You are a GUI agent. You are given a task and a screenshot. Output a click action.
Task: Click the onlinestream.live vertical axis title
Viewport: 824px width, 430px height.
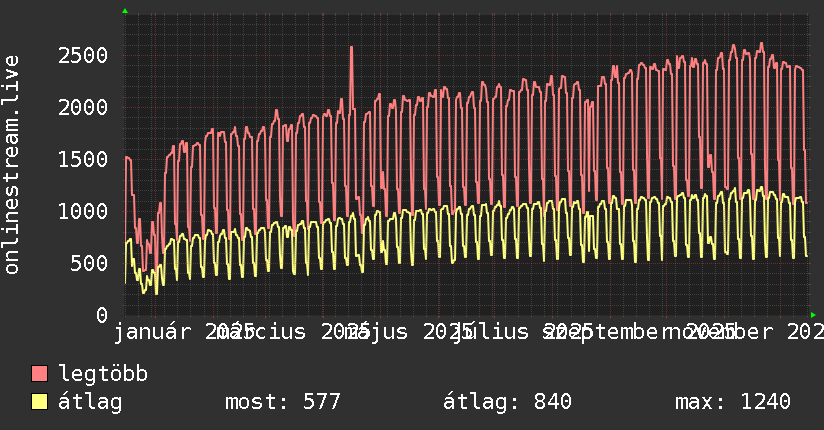coord(12,165)
